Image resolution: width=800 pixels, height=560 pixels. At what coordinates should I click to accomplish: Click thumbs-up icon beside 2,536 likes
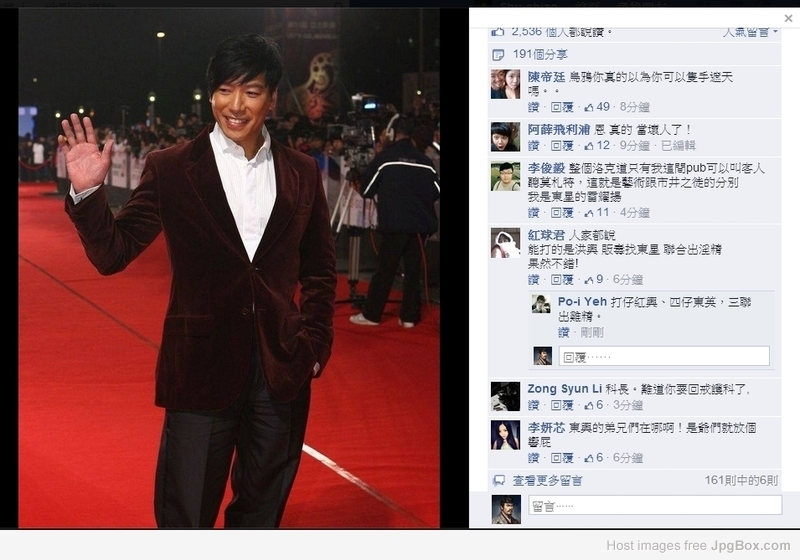[497, 32]
